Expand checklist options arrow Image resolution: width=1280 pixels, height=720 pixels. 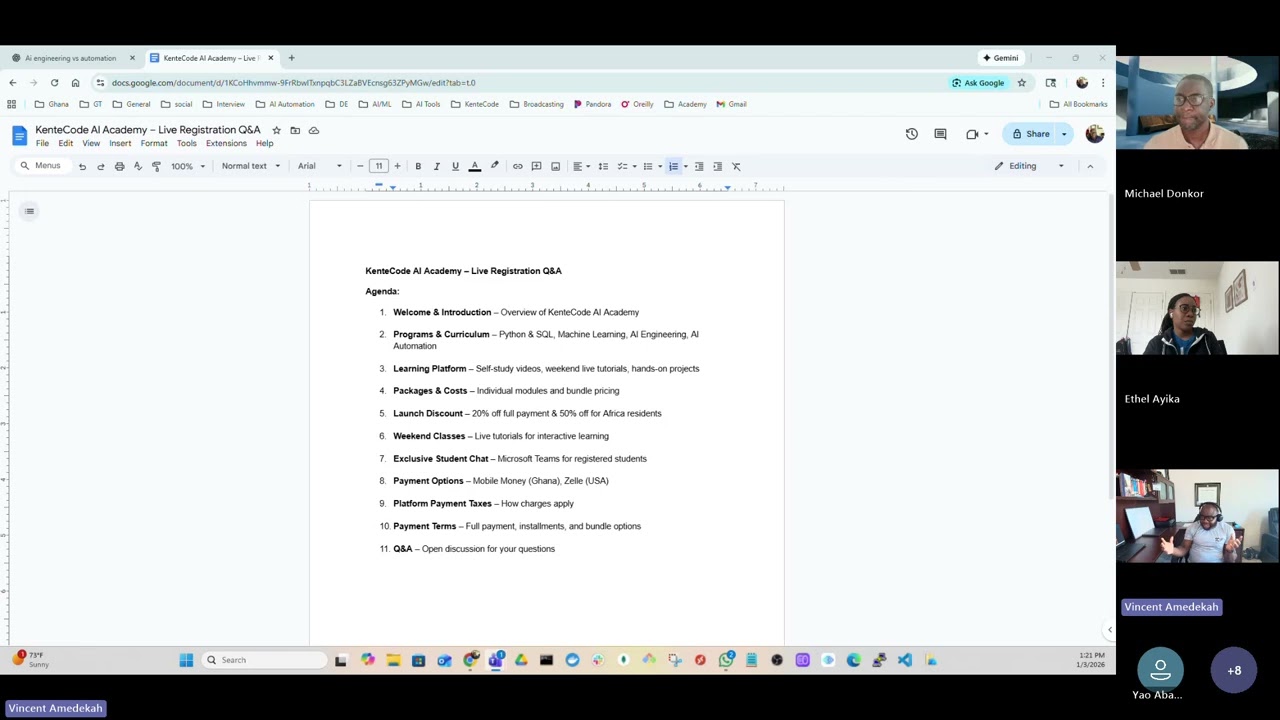coord(634,166)
